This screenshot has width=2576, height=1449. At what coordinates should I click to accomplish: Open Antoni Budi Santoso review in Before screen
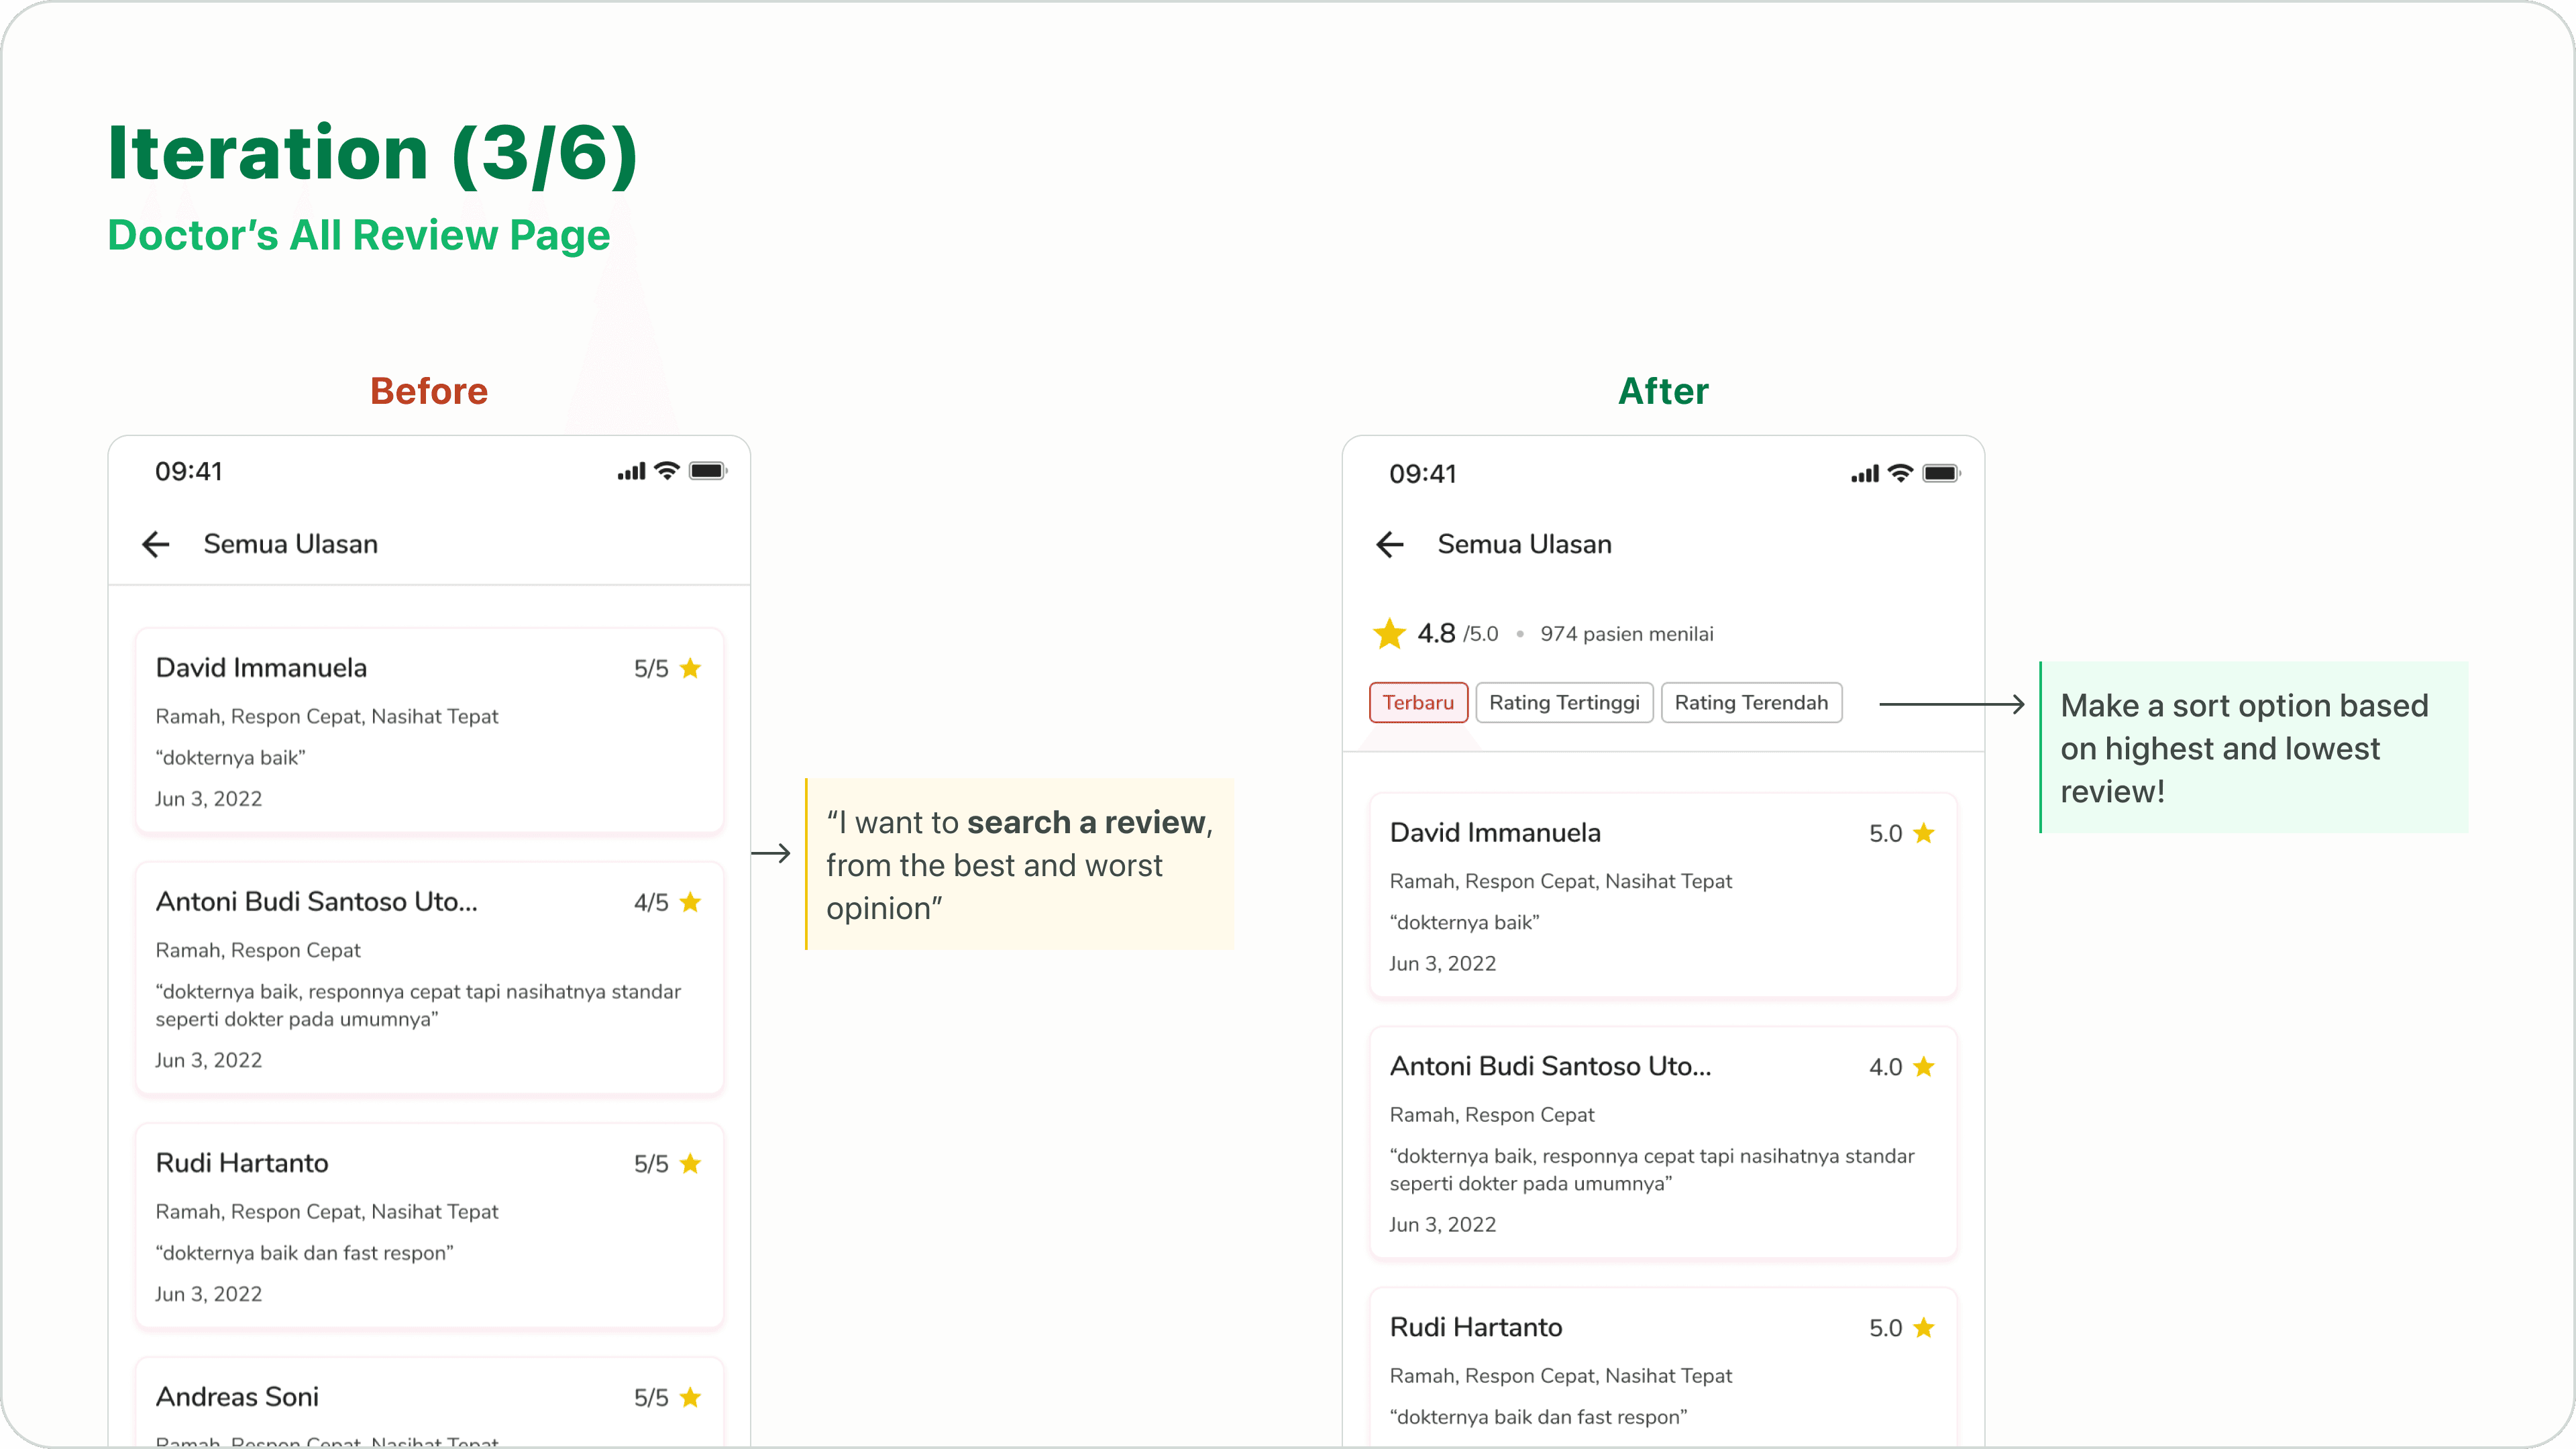pos(429,978)
